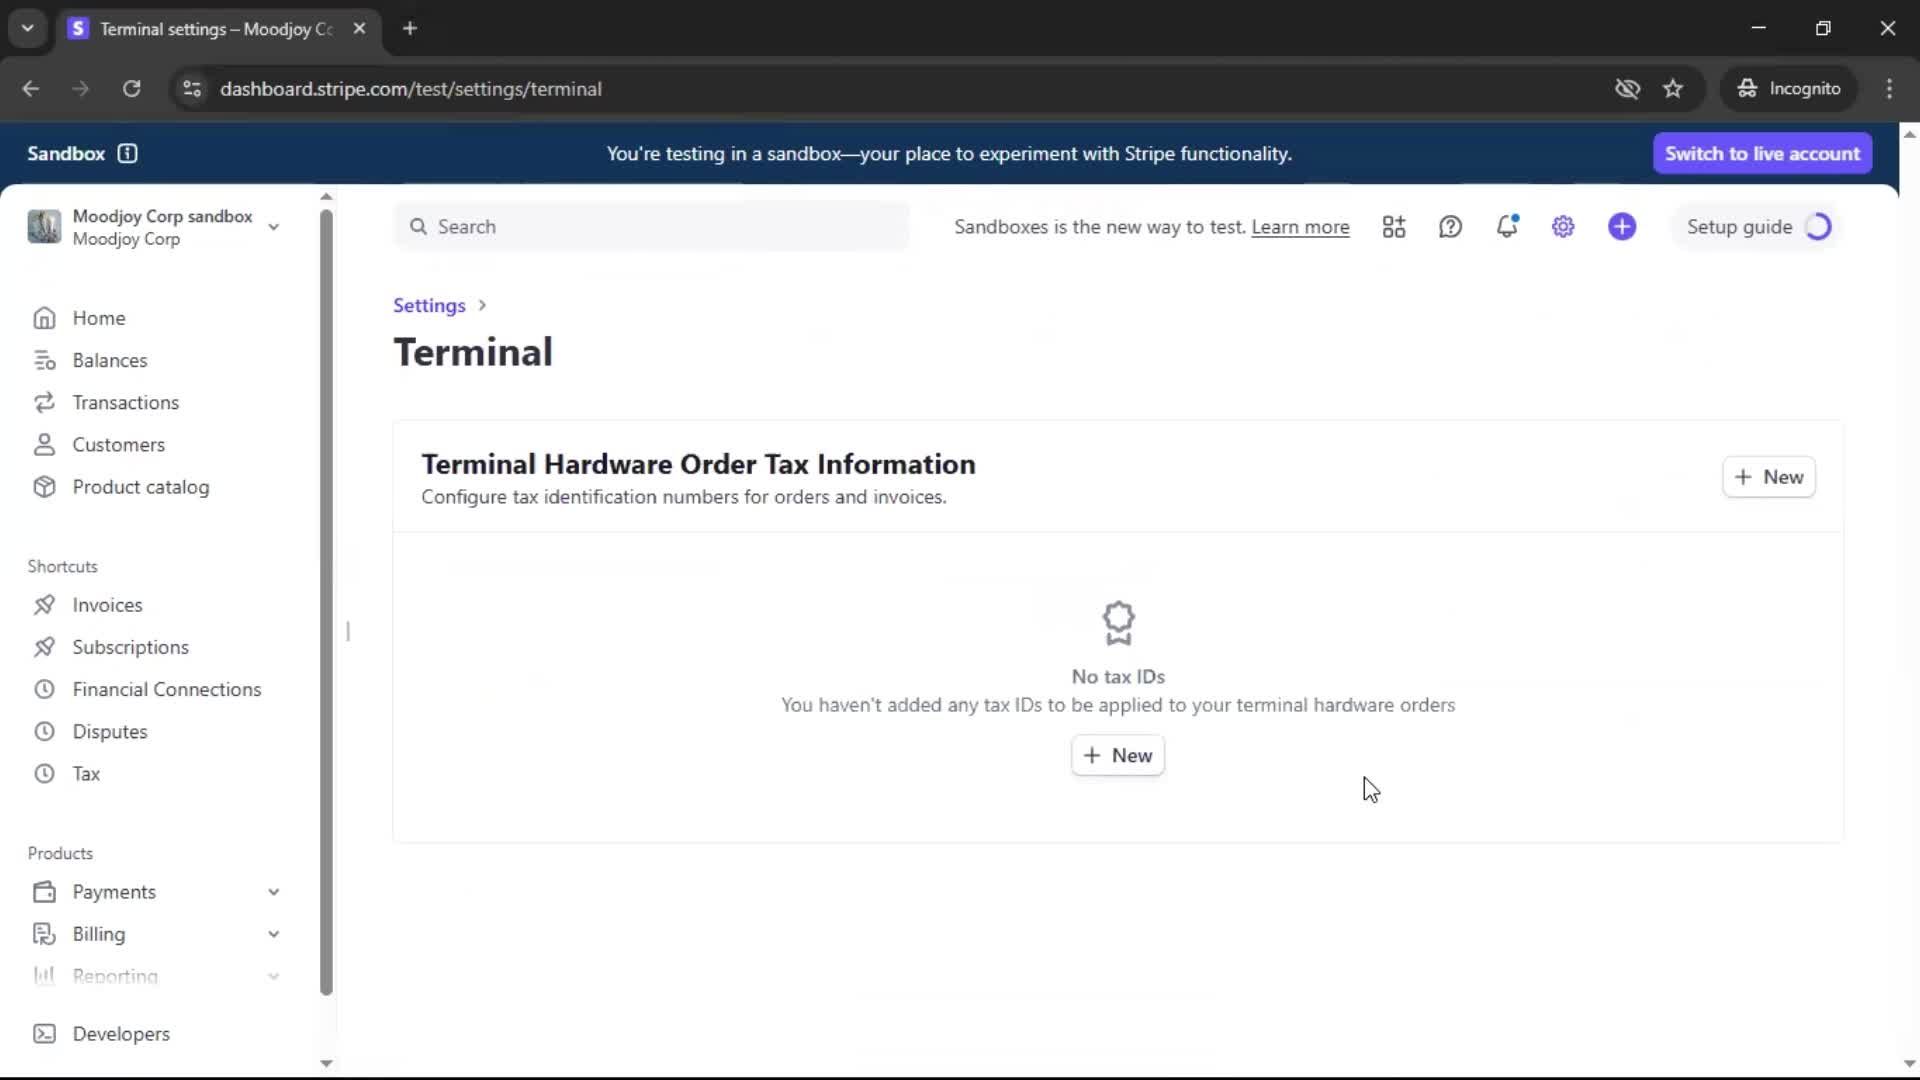1920x1080 pixels.
Task: Click the Settings breadcrumb link
Action: click(429, 305)
